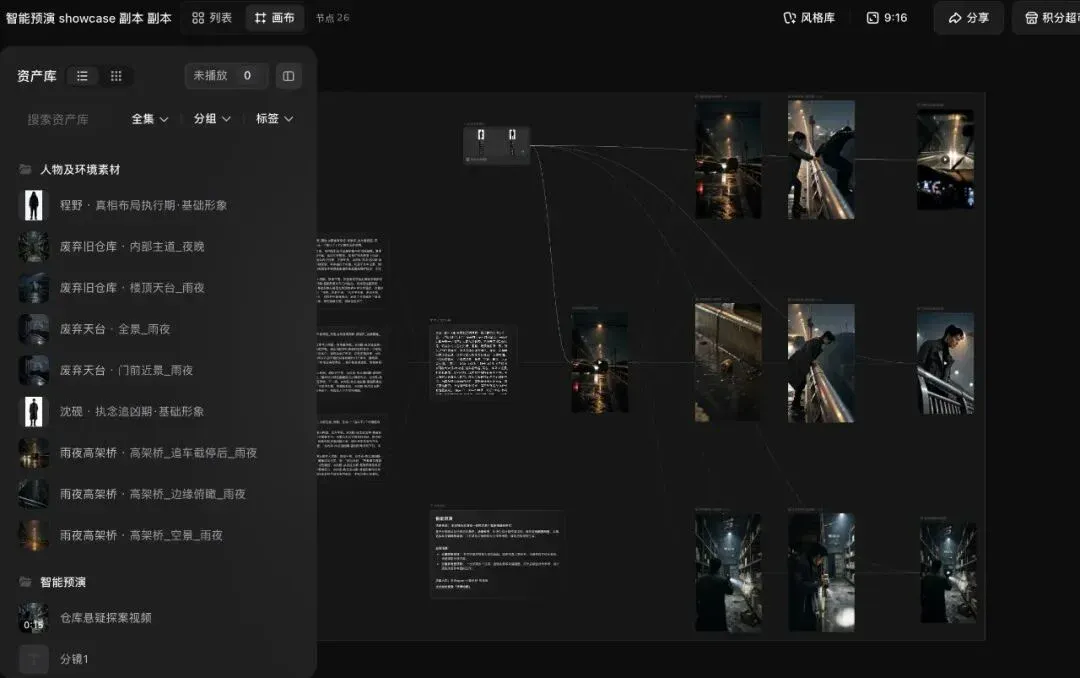Collapse the asset library side panel icon
The height and width of the screenshot is (678, 1080).
tap(289, 76)
